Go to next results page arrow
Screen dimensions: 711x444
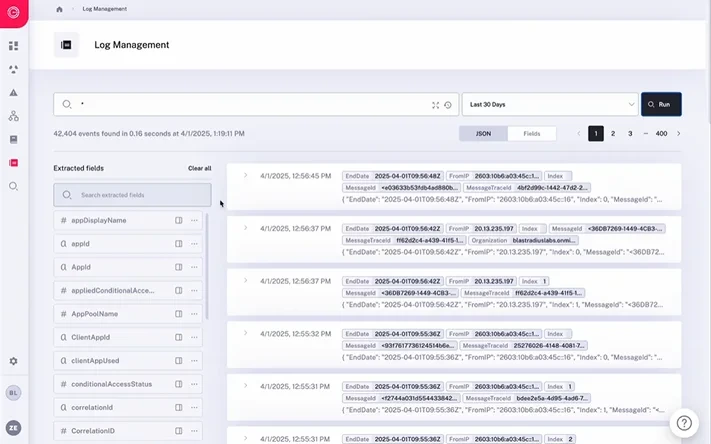pos(679,134)
